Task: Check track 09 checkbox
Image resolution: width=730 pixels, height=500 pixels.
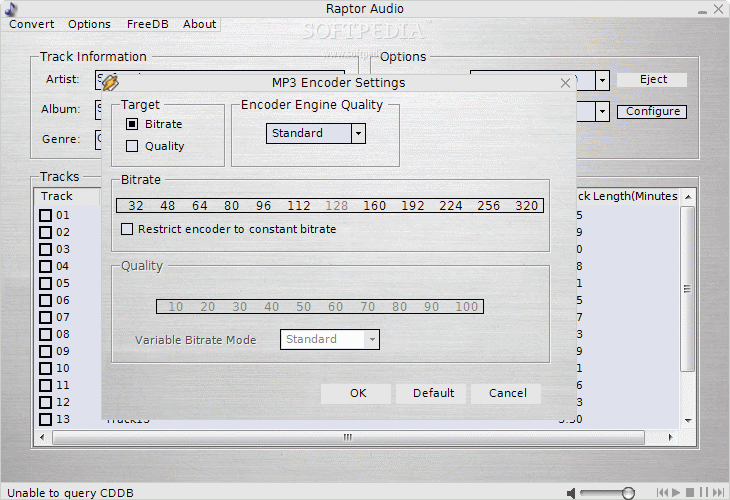Action: 45,351
